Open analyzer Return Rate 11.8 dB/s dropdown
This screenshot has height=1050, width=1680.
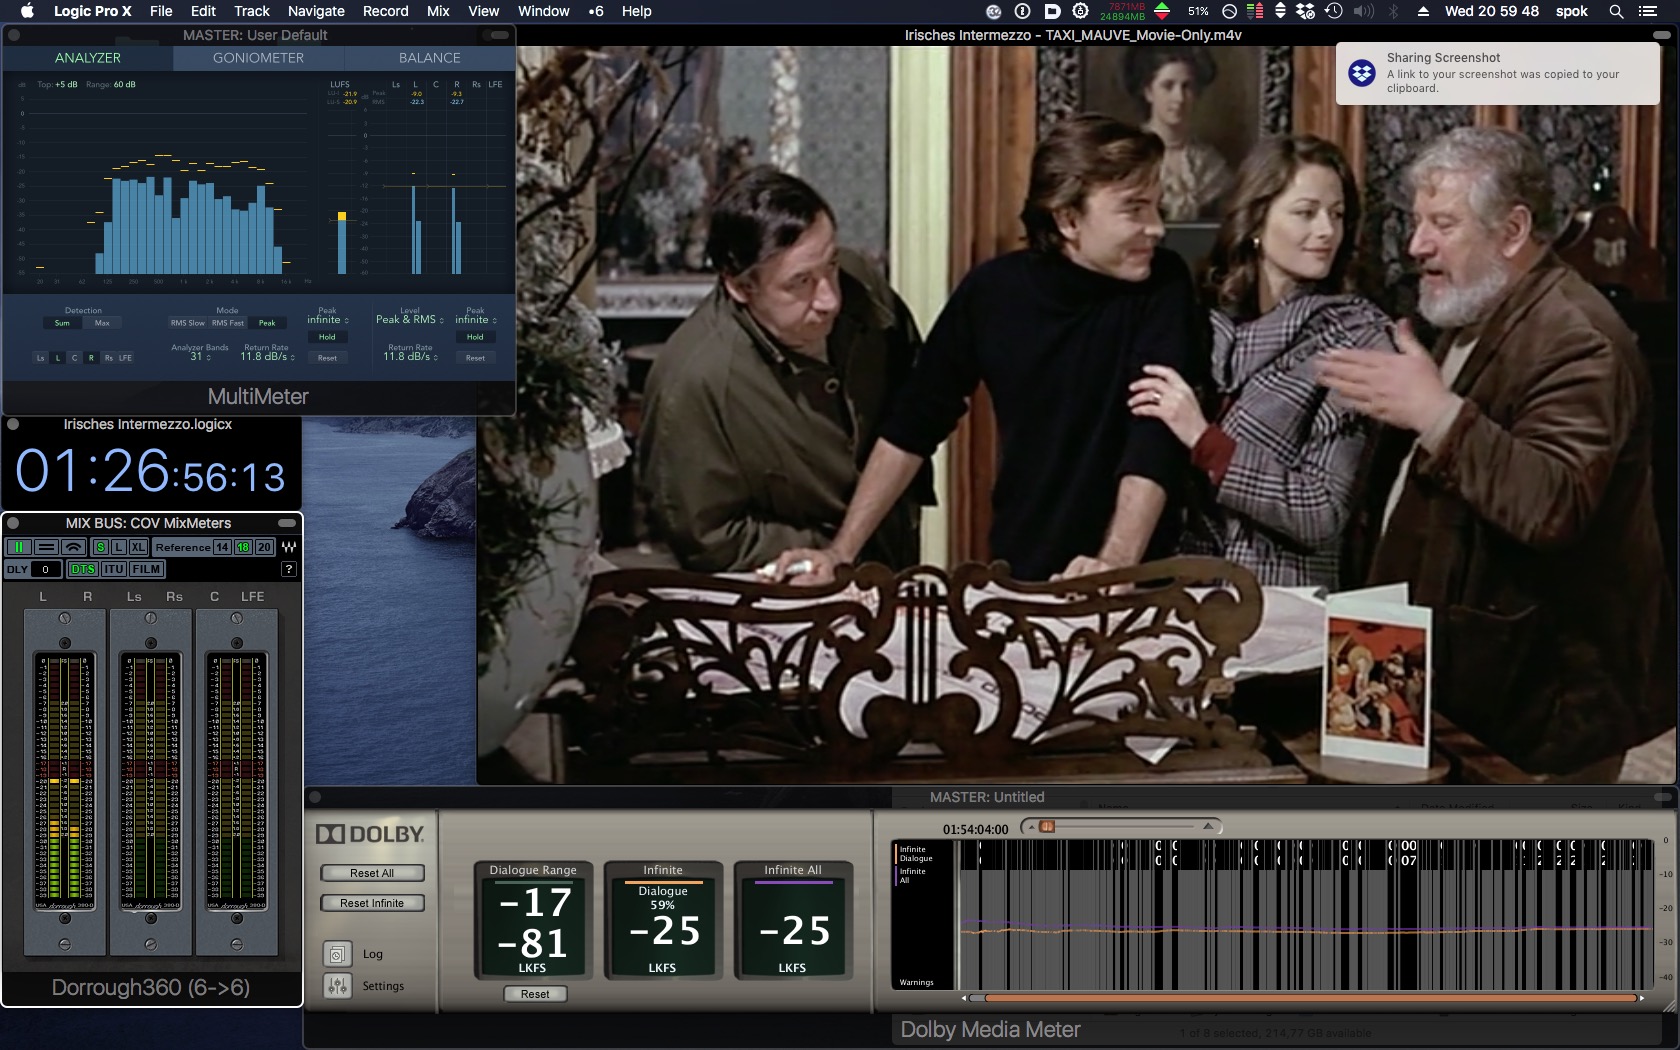(267, 357)
